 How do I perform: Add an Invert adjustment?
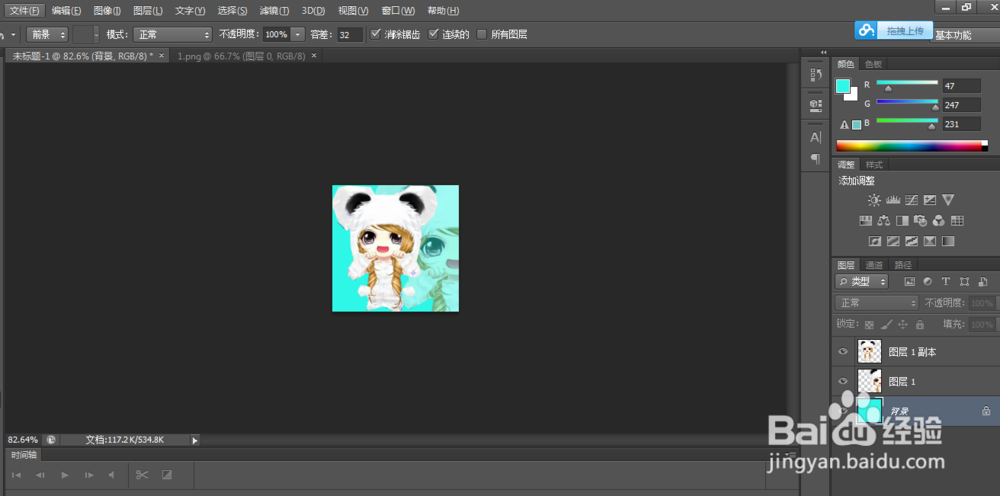[875, 241]
